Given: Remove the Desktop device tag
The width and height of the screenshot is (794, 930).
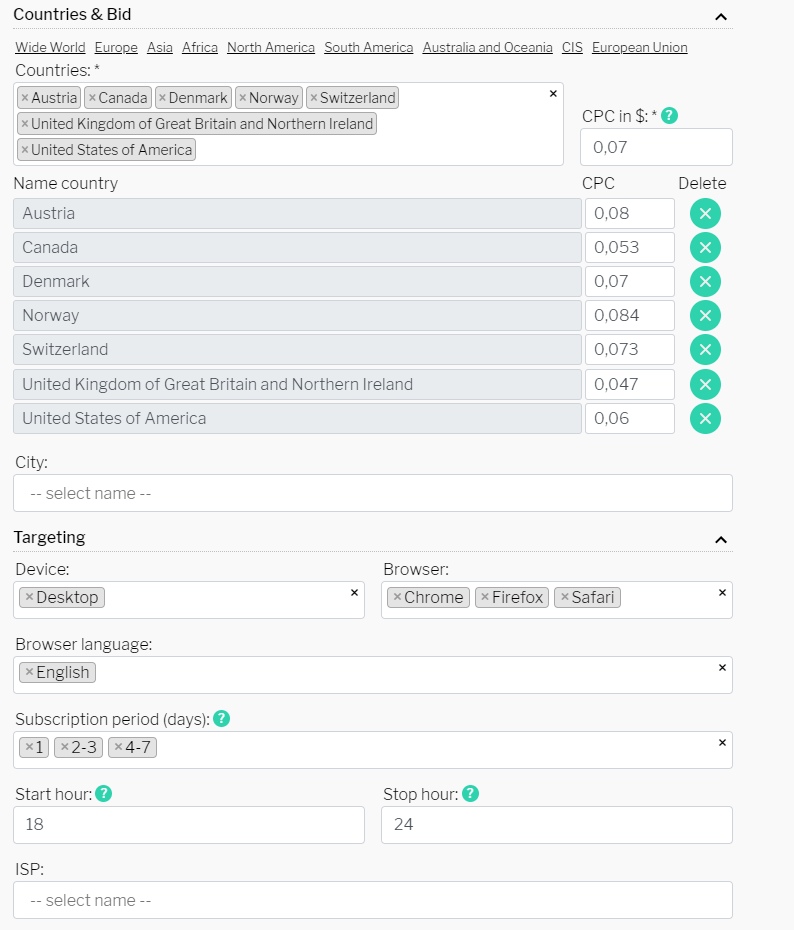Looking at the screenshot, I should 29,597.
